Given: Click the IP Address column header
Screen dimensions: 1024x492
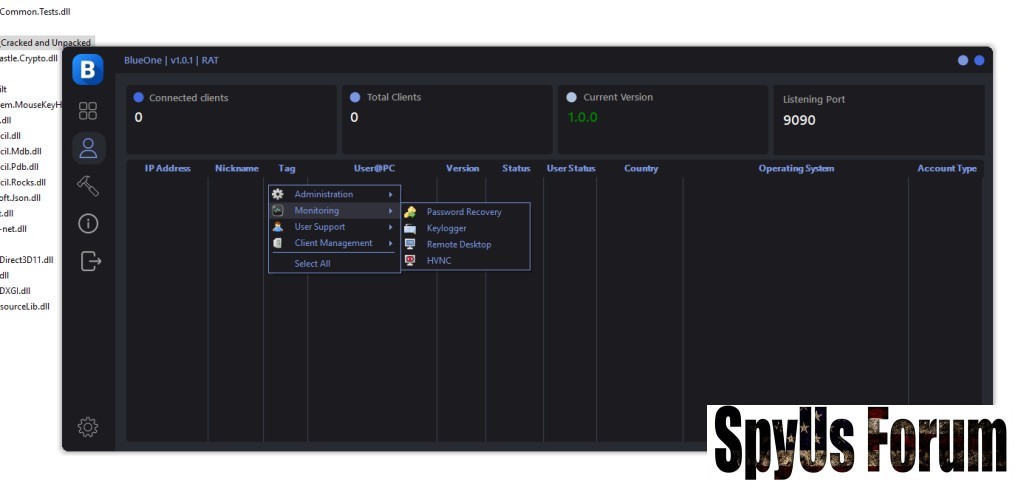Looking at the screenshot, I should tap(167, 169).
